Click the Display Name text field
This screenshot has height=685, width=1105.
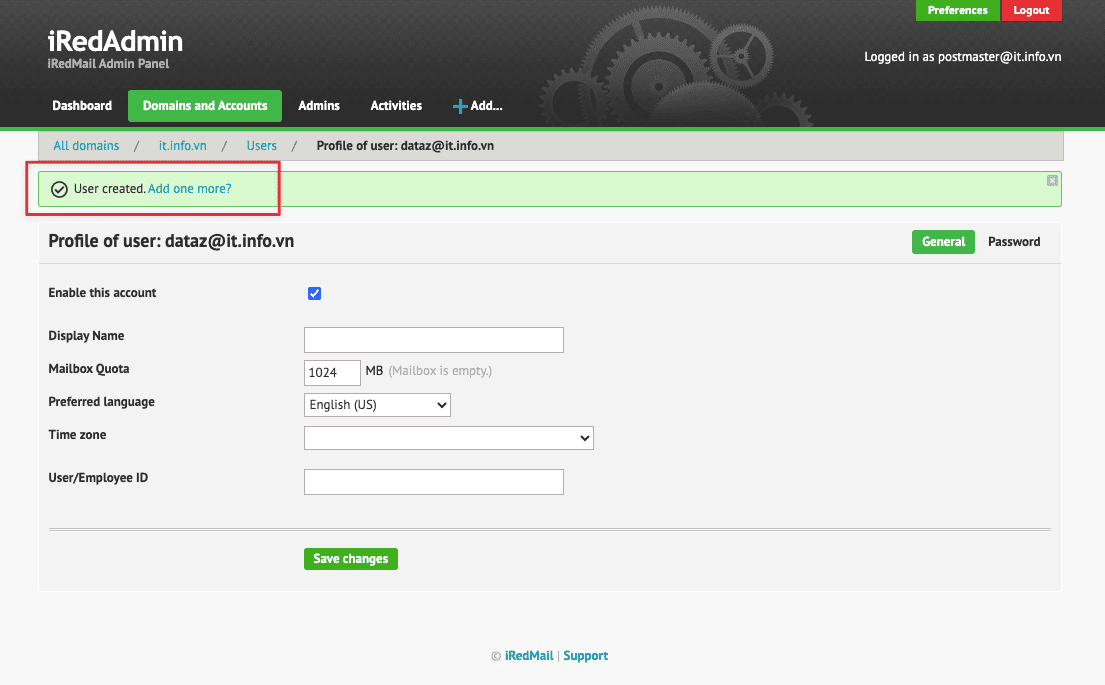click(433, 340)
